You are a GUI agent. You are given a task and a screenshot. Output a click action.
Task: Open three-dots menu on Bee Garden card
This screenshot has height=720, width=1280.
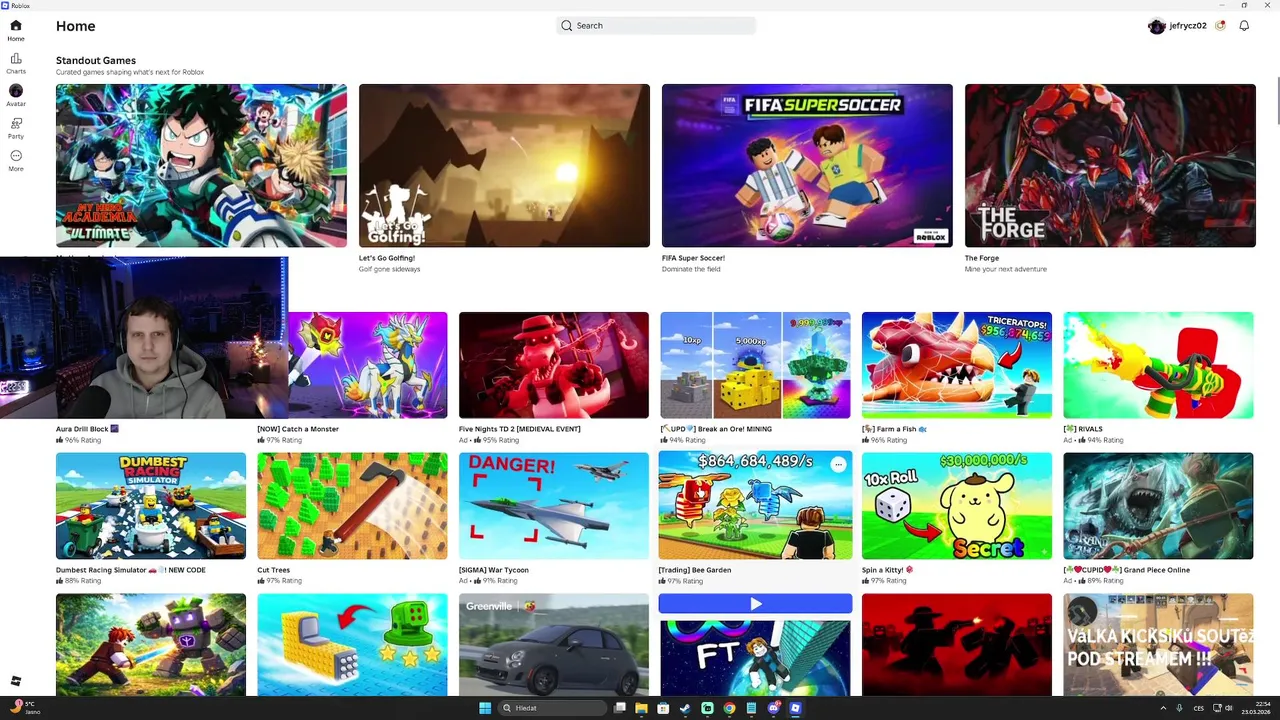point(838,464)
